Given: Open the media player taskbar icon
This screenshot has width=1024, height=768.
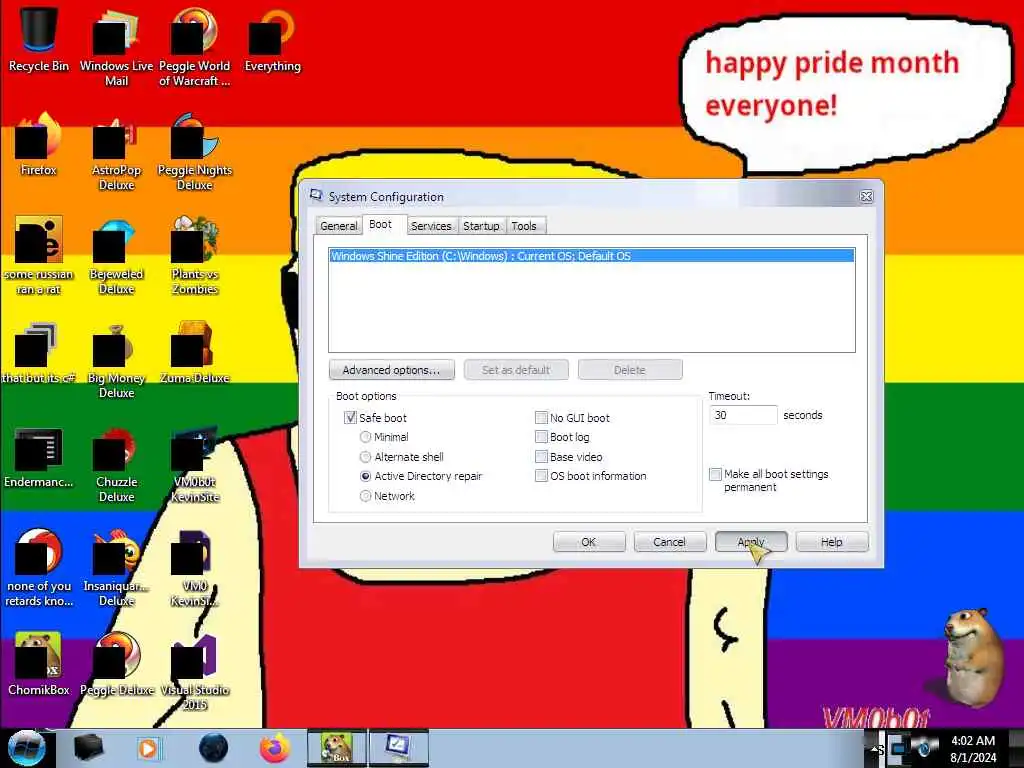Looking at the screenshot, I should [149, 748].
